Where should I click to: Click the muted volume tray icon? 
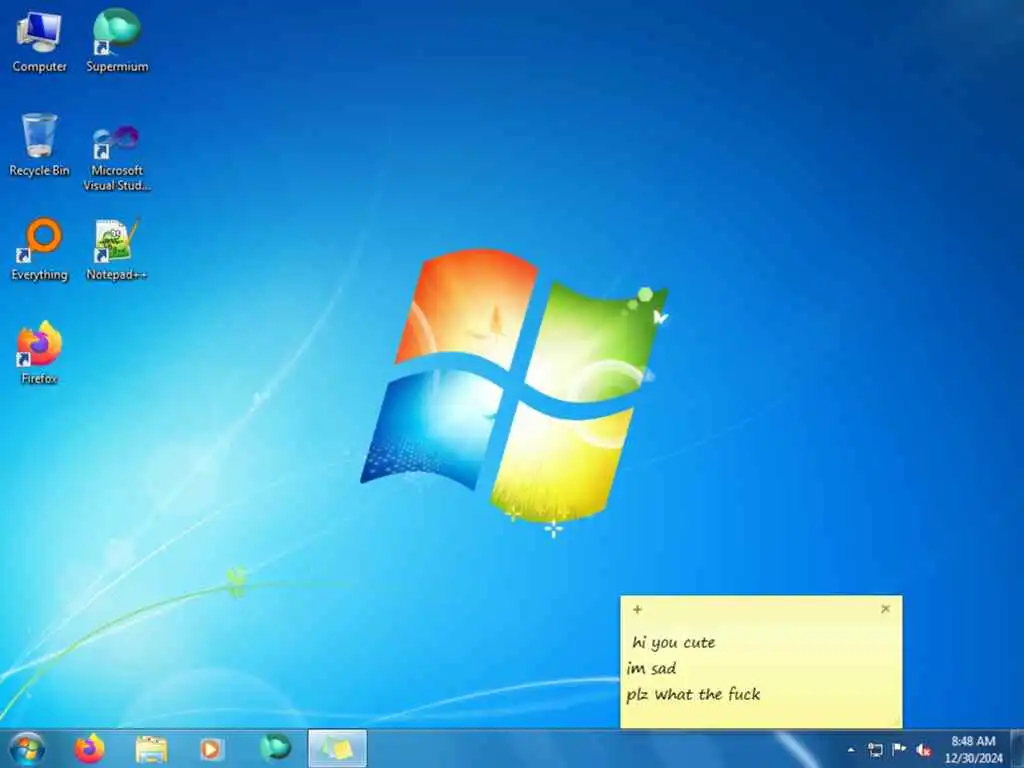coord(923,750)
